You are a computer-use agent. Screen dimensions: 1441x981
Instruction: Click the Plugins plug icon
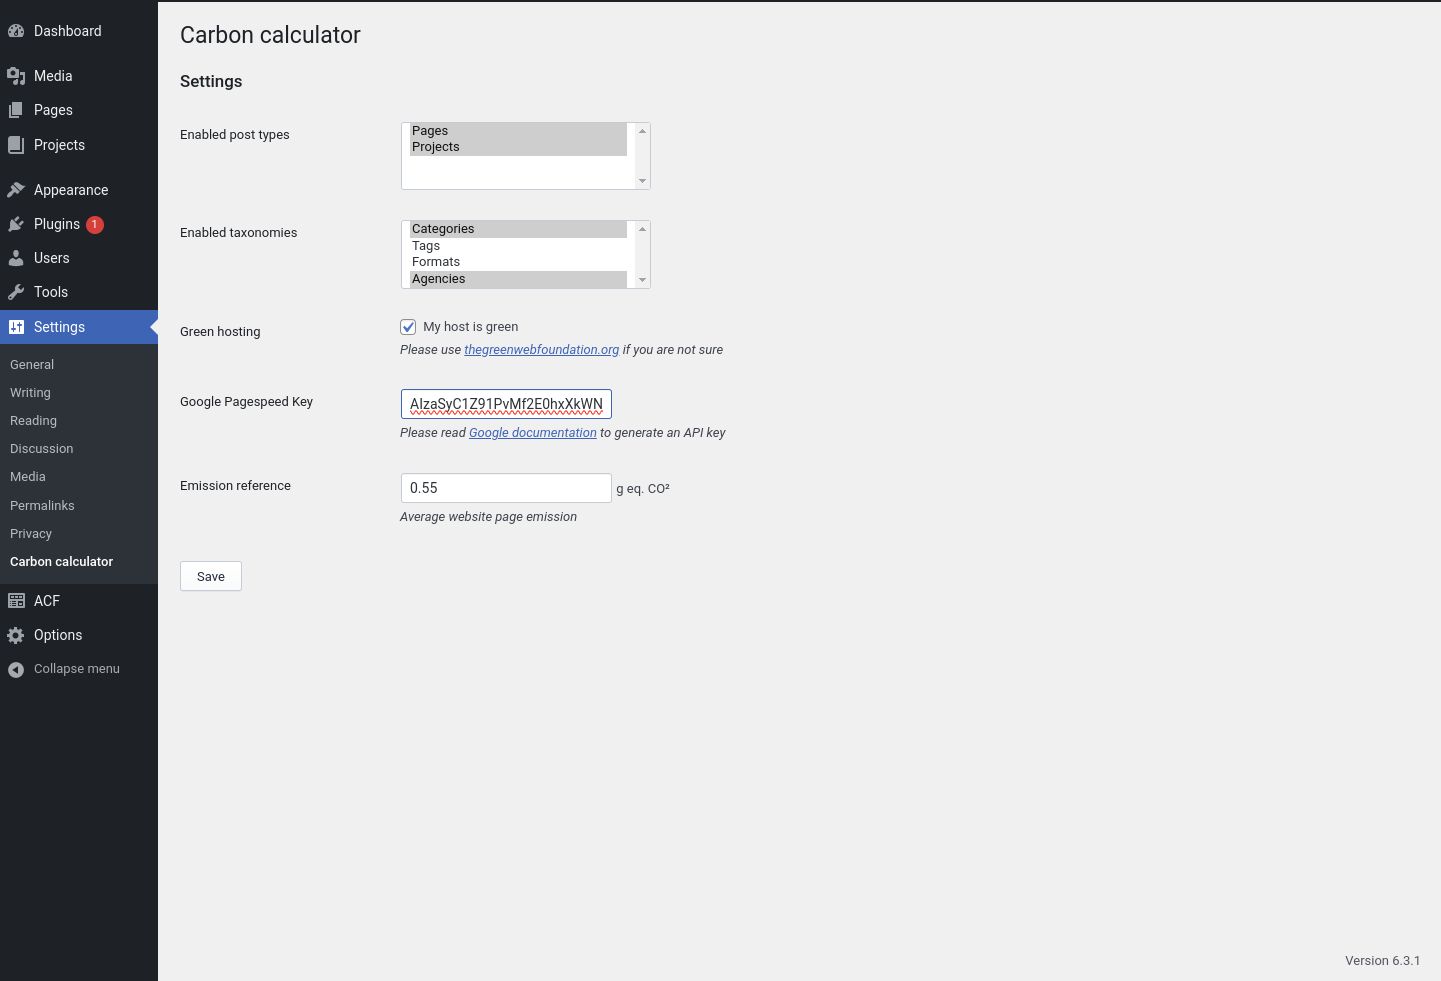[16, 224]
